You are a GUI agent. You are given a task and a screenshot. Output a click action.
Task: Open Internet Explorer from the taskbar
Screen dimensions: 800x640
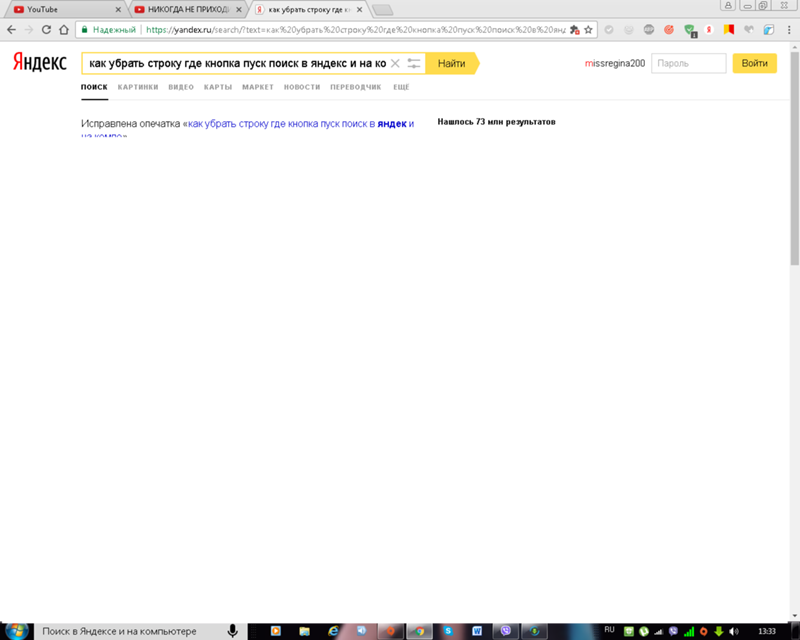(333, 631)
